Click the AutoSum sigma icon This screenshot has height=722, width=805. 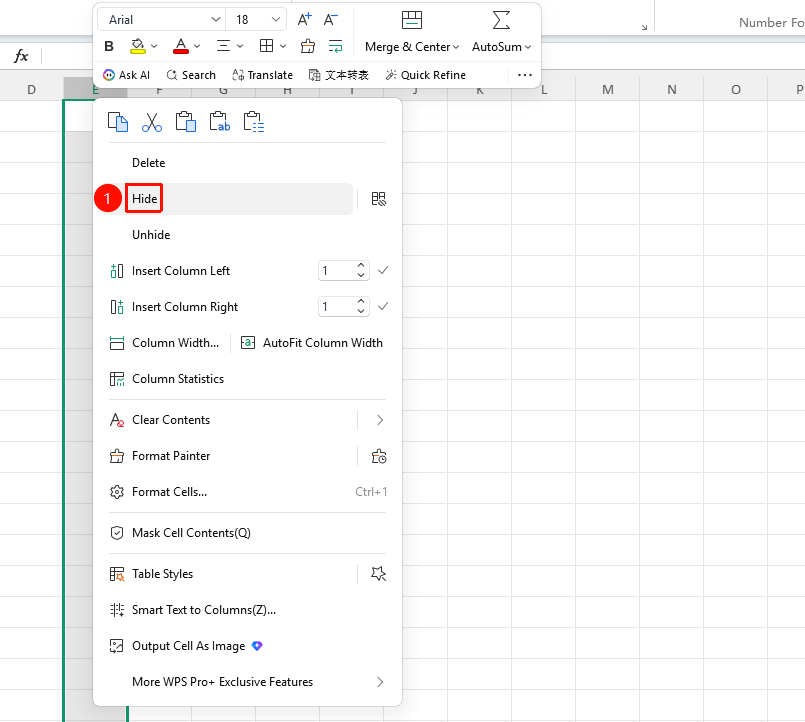tap(501, 20)
